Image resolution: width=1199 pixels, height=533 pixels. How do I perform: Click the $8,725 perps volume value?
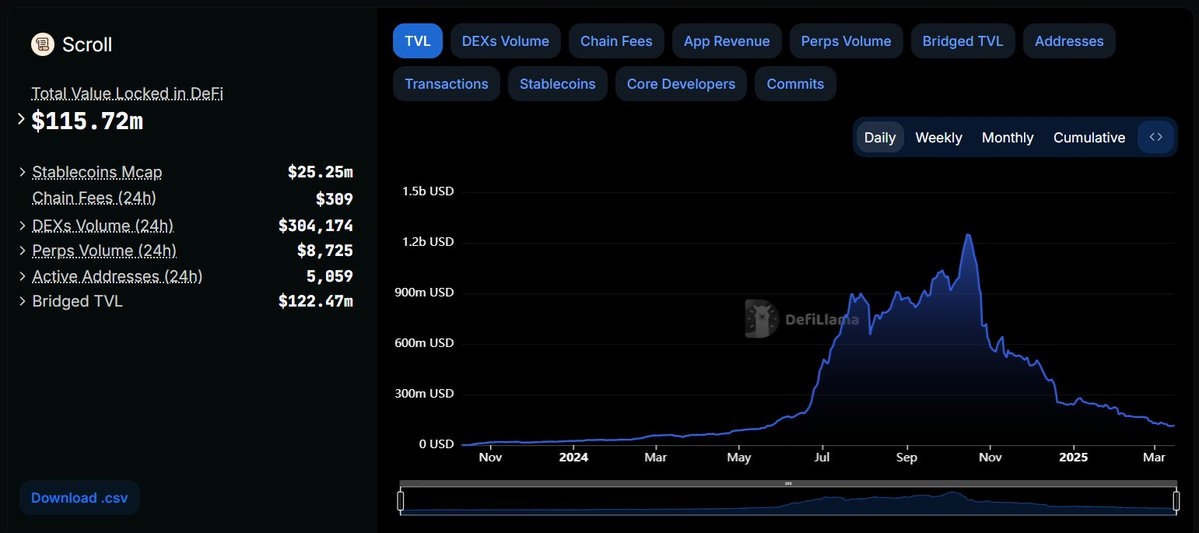click(325, 251)
